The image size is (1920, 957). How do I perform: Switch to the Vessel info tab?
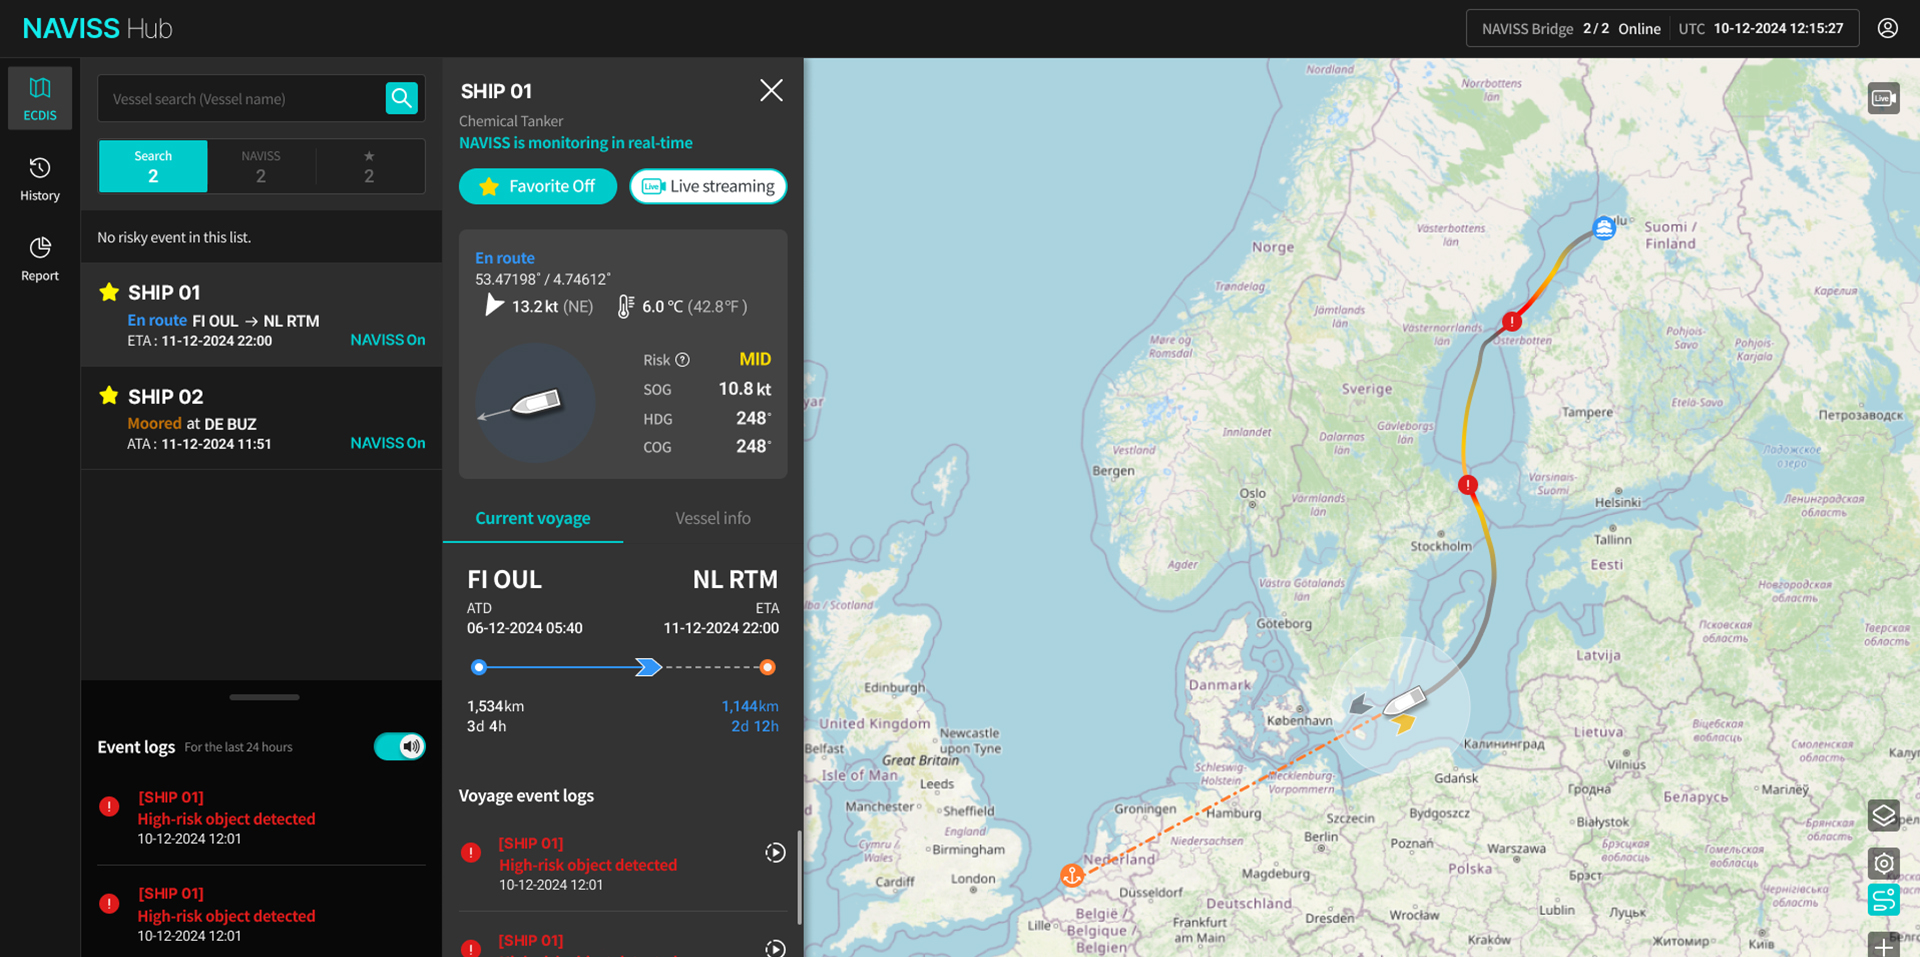tap(712, 518)
